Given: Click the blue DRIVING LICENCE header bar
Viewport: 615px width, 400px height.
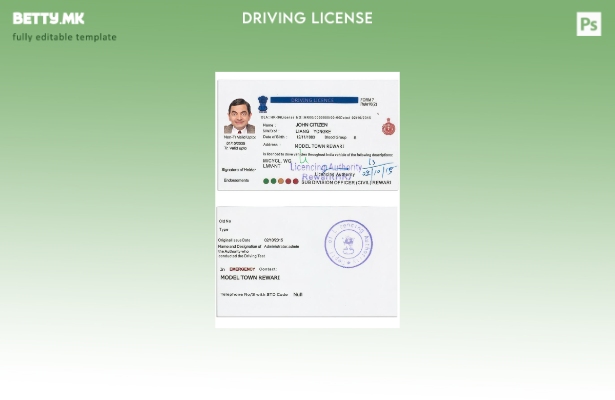Looking at the screenshot, I should (314, 100).
